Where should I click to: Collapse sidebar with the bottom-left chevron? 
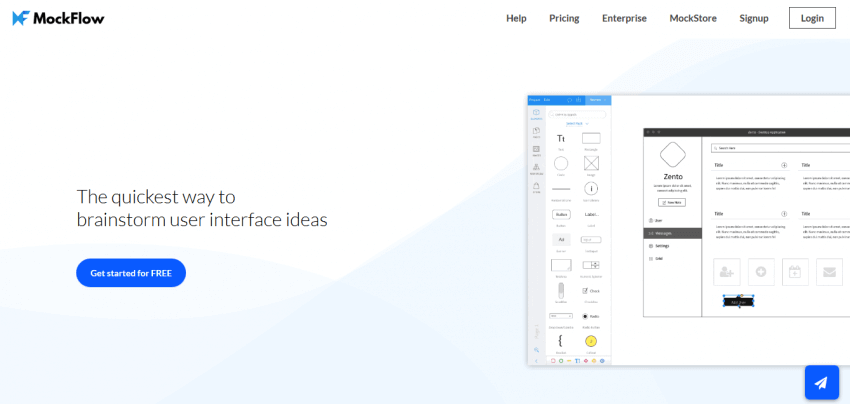[536, 361]
